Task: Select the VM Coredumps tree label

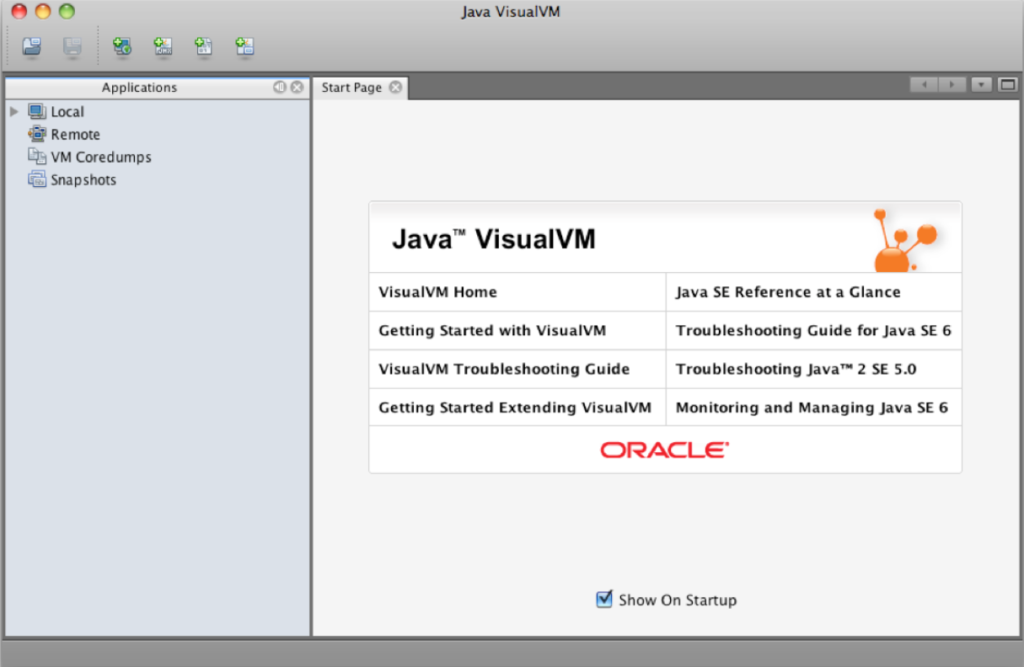Action: click(101, 157)
